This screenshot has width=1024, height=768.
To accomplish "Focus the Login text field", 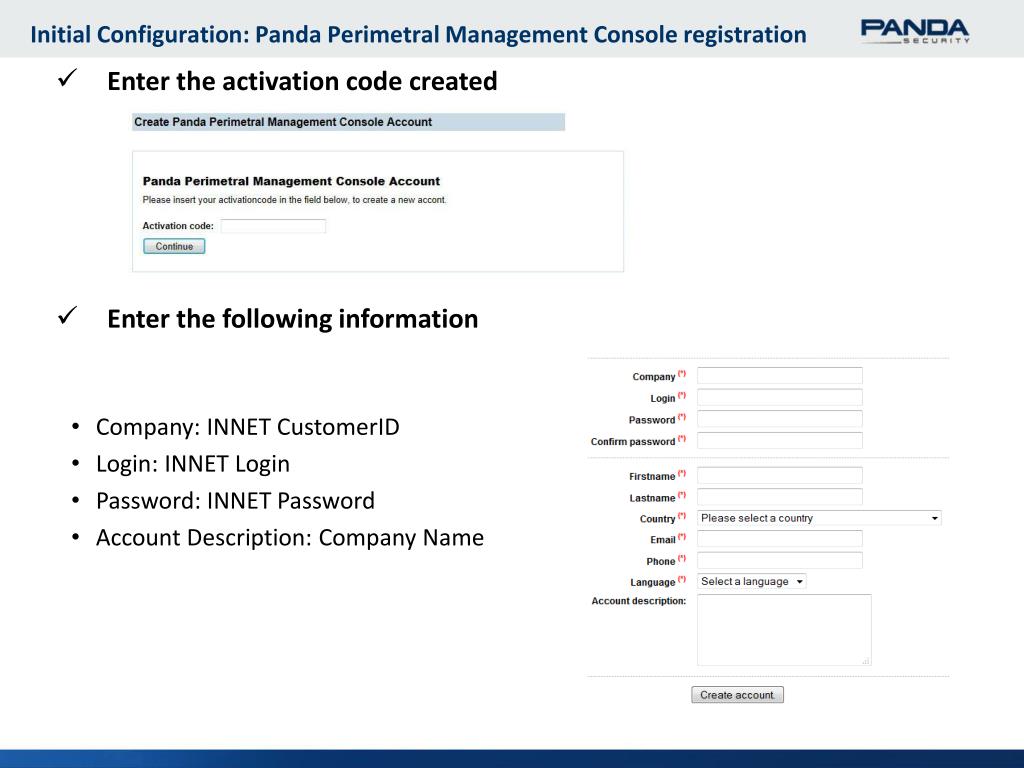I will [x=780, y=397].
